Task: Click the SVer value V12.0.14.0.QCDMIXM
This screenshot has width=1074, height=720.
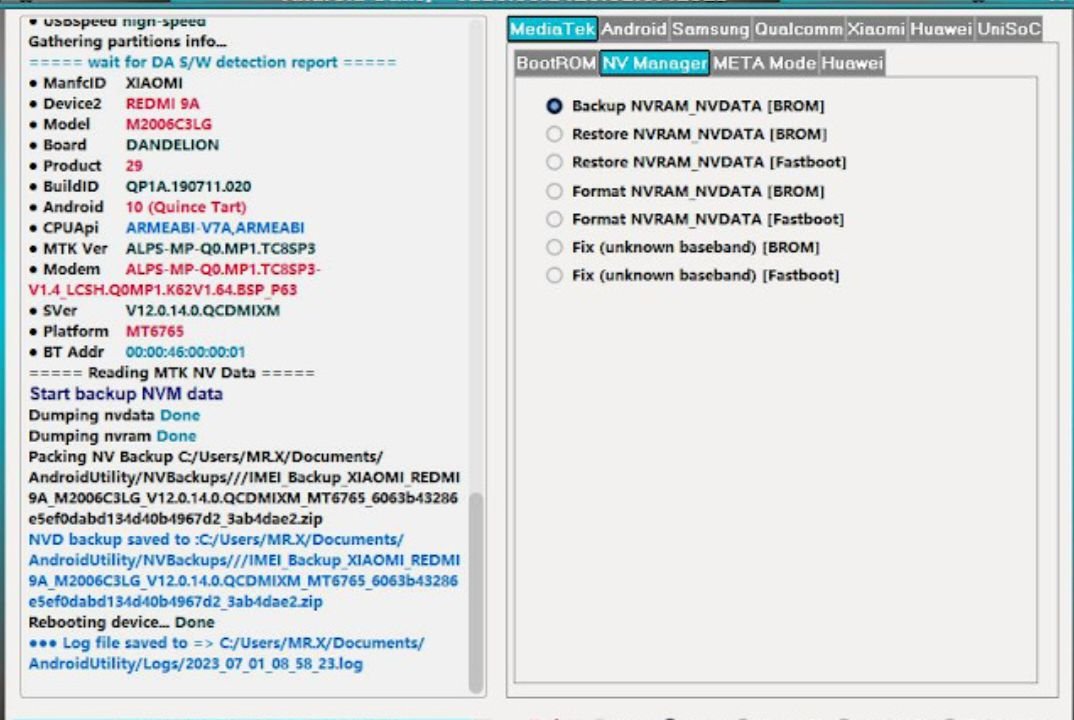Action: coord(203,310)
